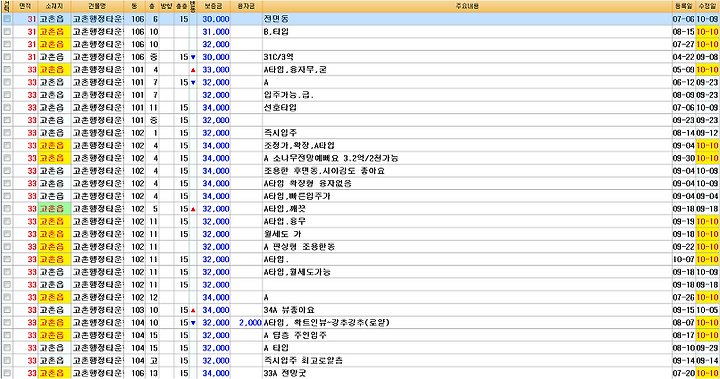Click the 건물명 column header

(97, 6)
